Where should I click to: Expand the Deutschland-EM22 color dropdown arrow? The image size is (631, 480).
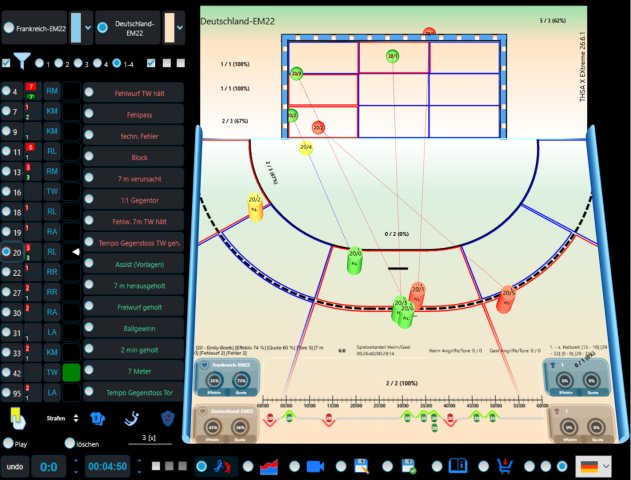click(x=180, y=28)
